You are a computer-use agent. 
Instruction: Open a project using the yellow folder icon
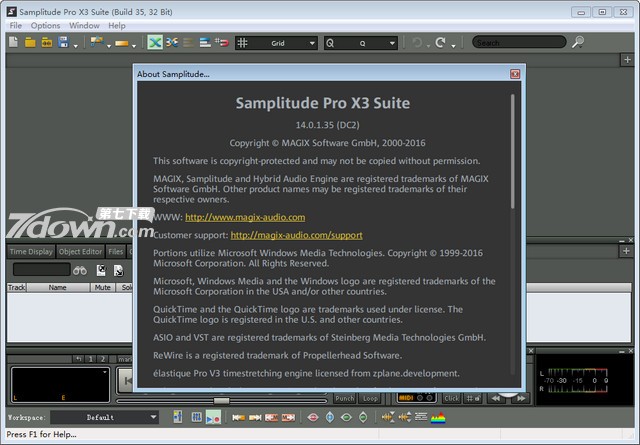coord(30,42)
